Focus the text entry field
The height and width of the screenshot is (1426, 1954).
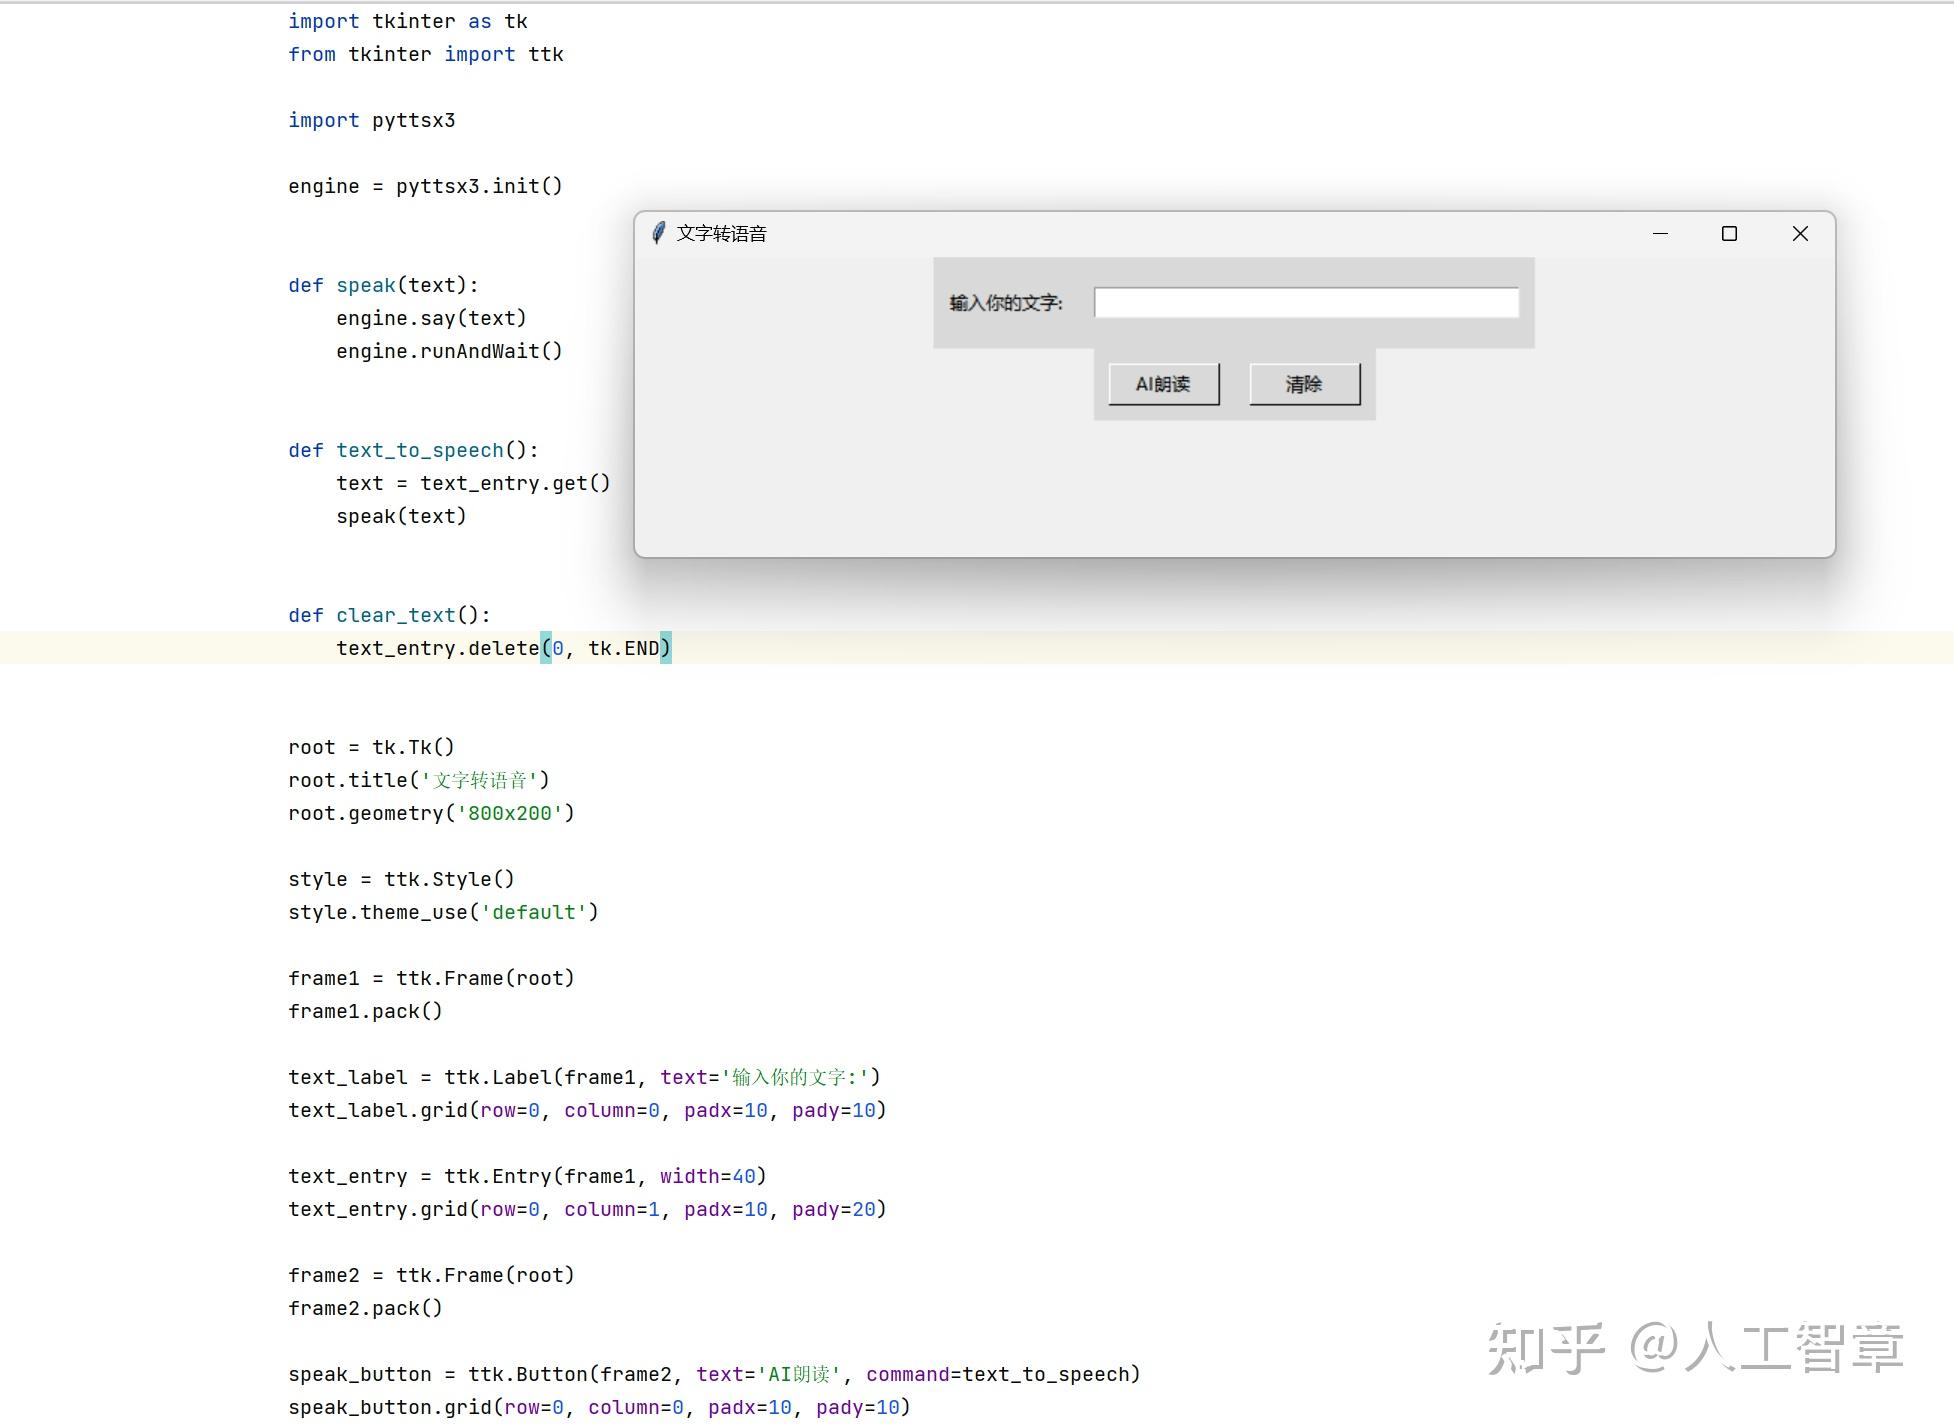click(x=1306, y=302)
